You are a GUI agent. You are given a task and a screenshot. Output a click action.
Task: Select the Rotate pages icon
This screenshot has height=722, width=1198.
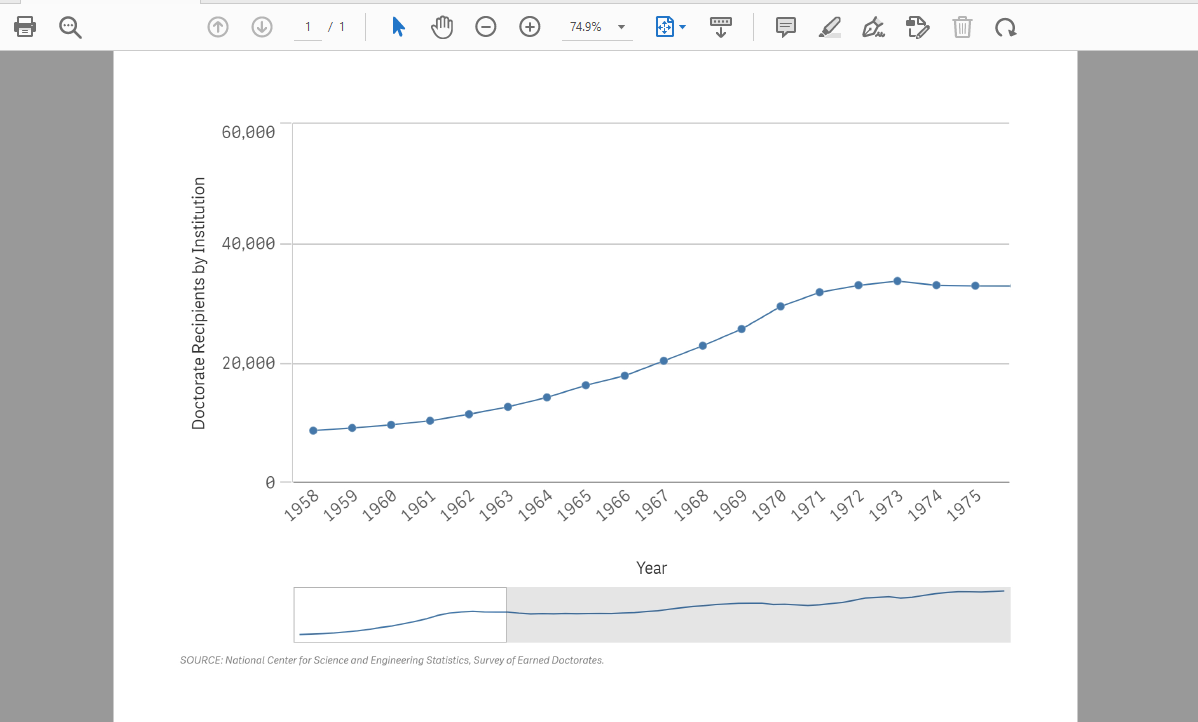[x=1007, y=27]
